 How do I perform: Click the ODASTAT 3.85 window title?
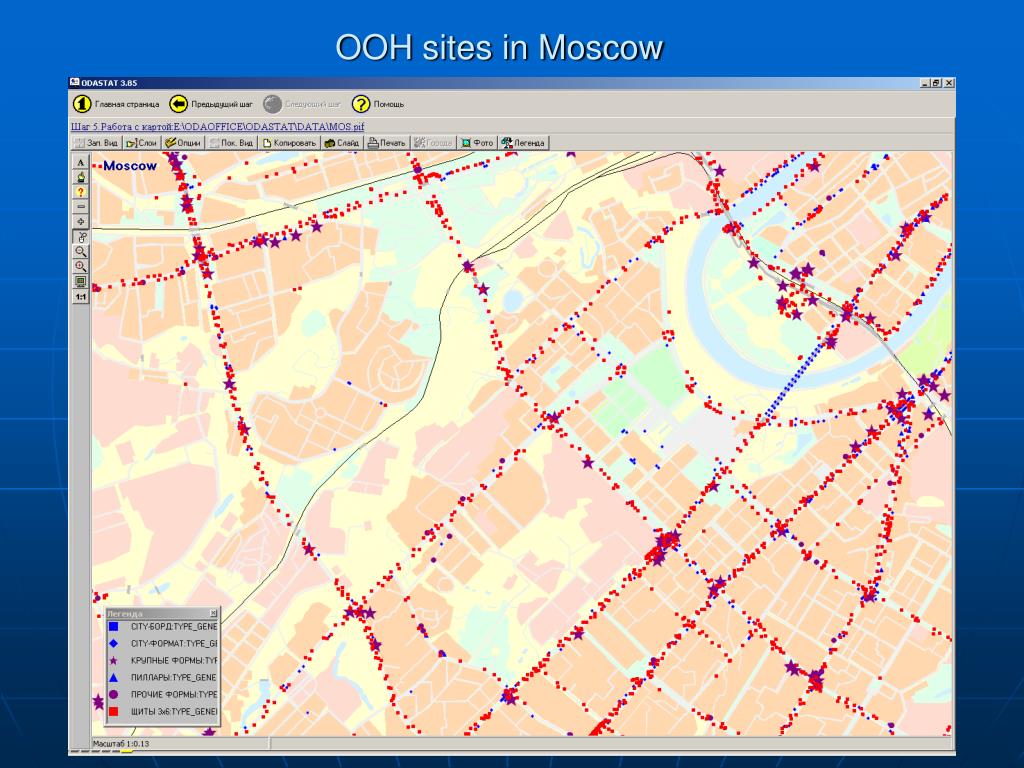click(x=109, y=83)
